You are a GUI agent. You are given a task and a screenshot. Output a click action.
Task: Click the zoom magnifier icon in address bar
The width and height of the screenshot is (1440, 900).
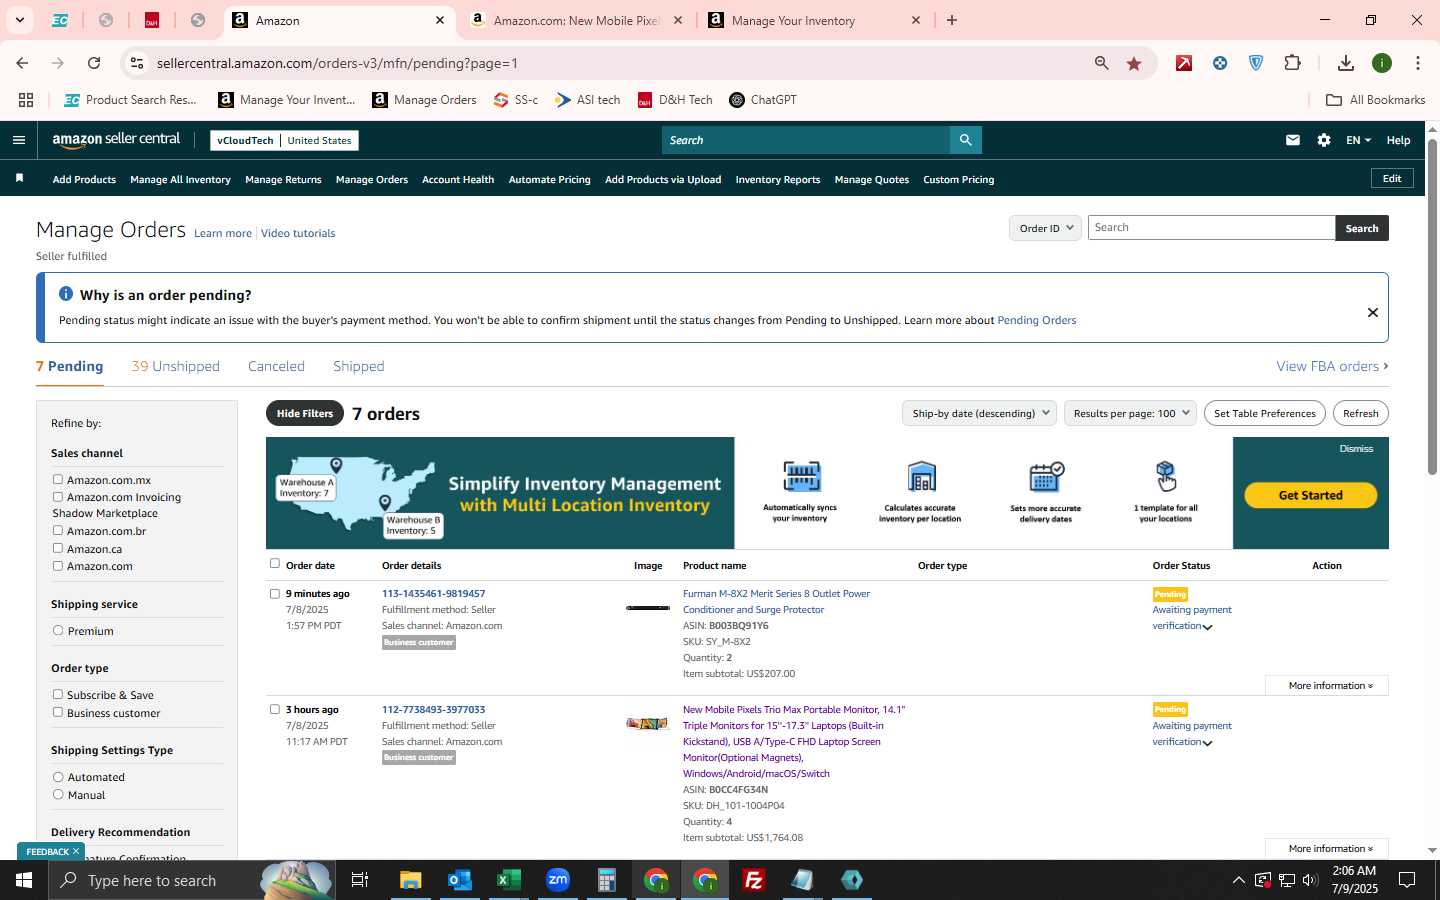click(1101, 63)
